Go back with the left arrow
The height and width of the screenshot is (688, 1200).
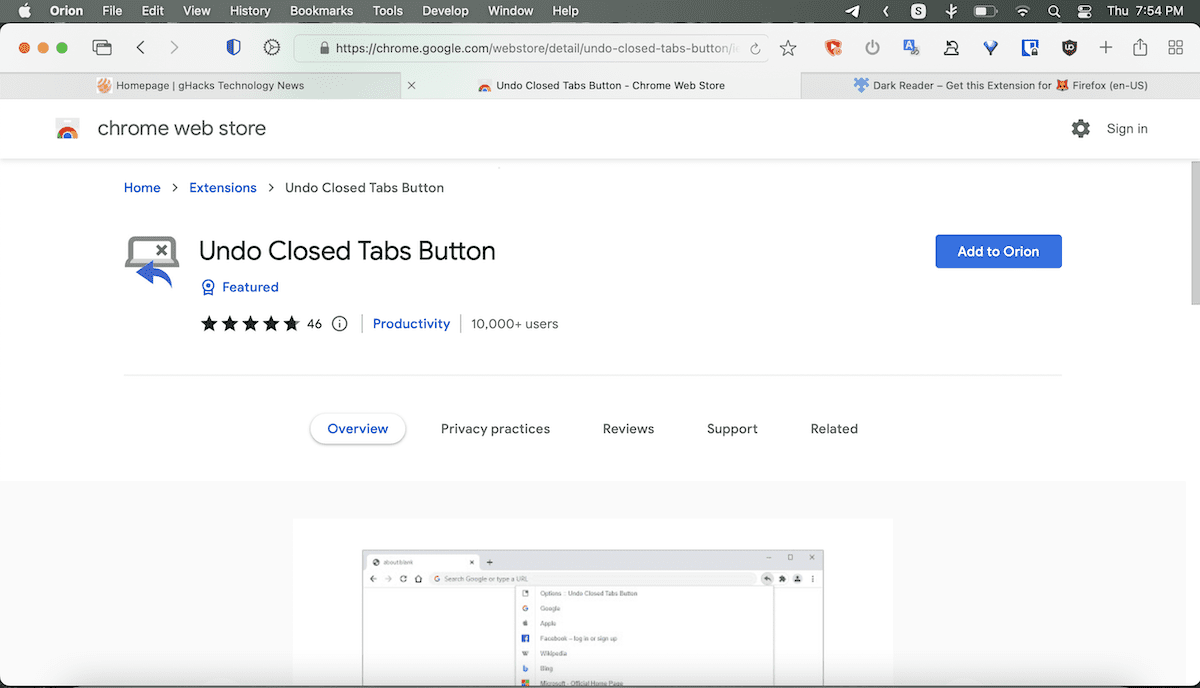tap(140, 47)
